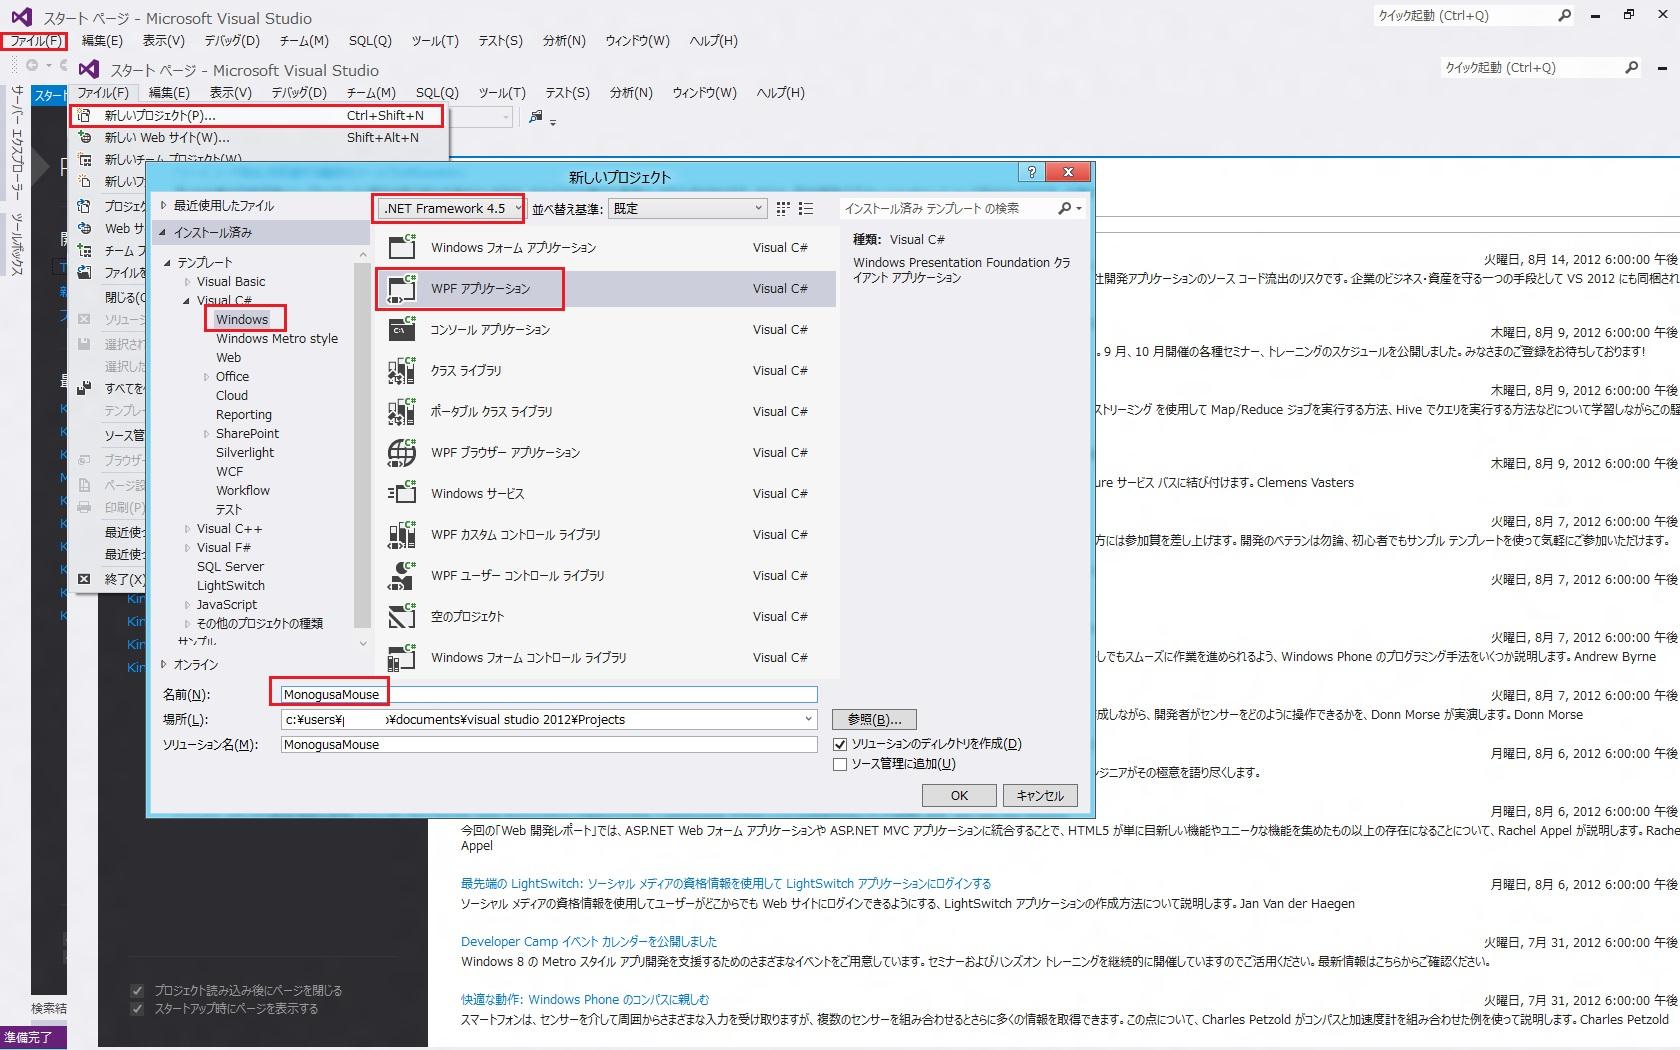Toggle プロジェクト読み込み後にページを閉じる checkbox

[x=137, y=990]
